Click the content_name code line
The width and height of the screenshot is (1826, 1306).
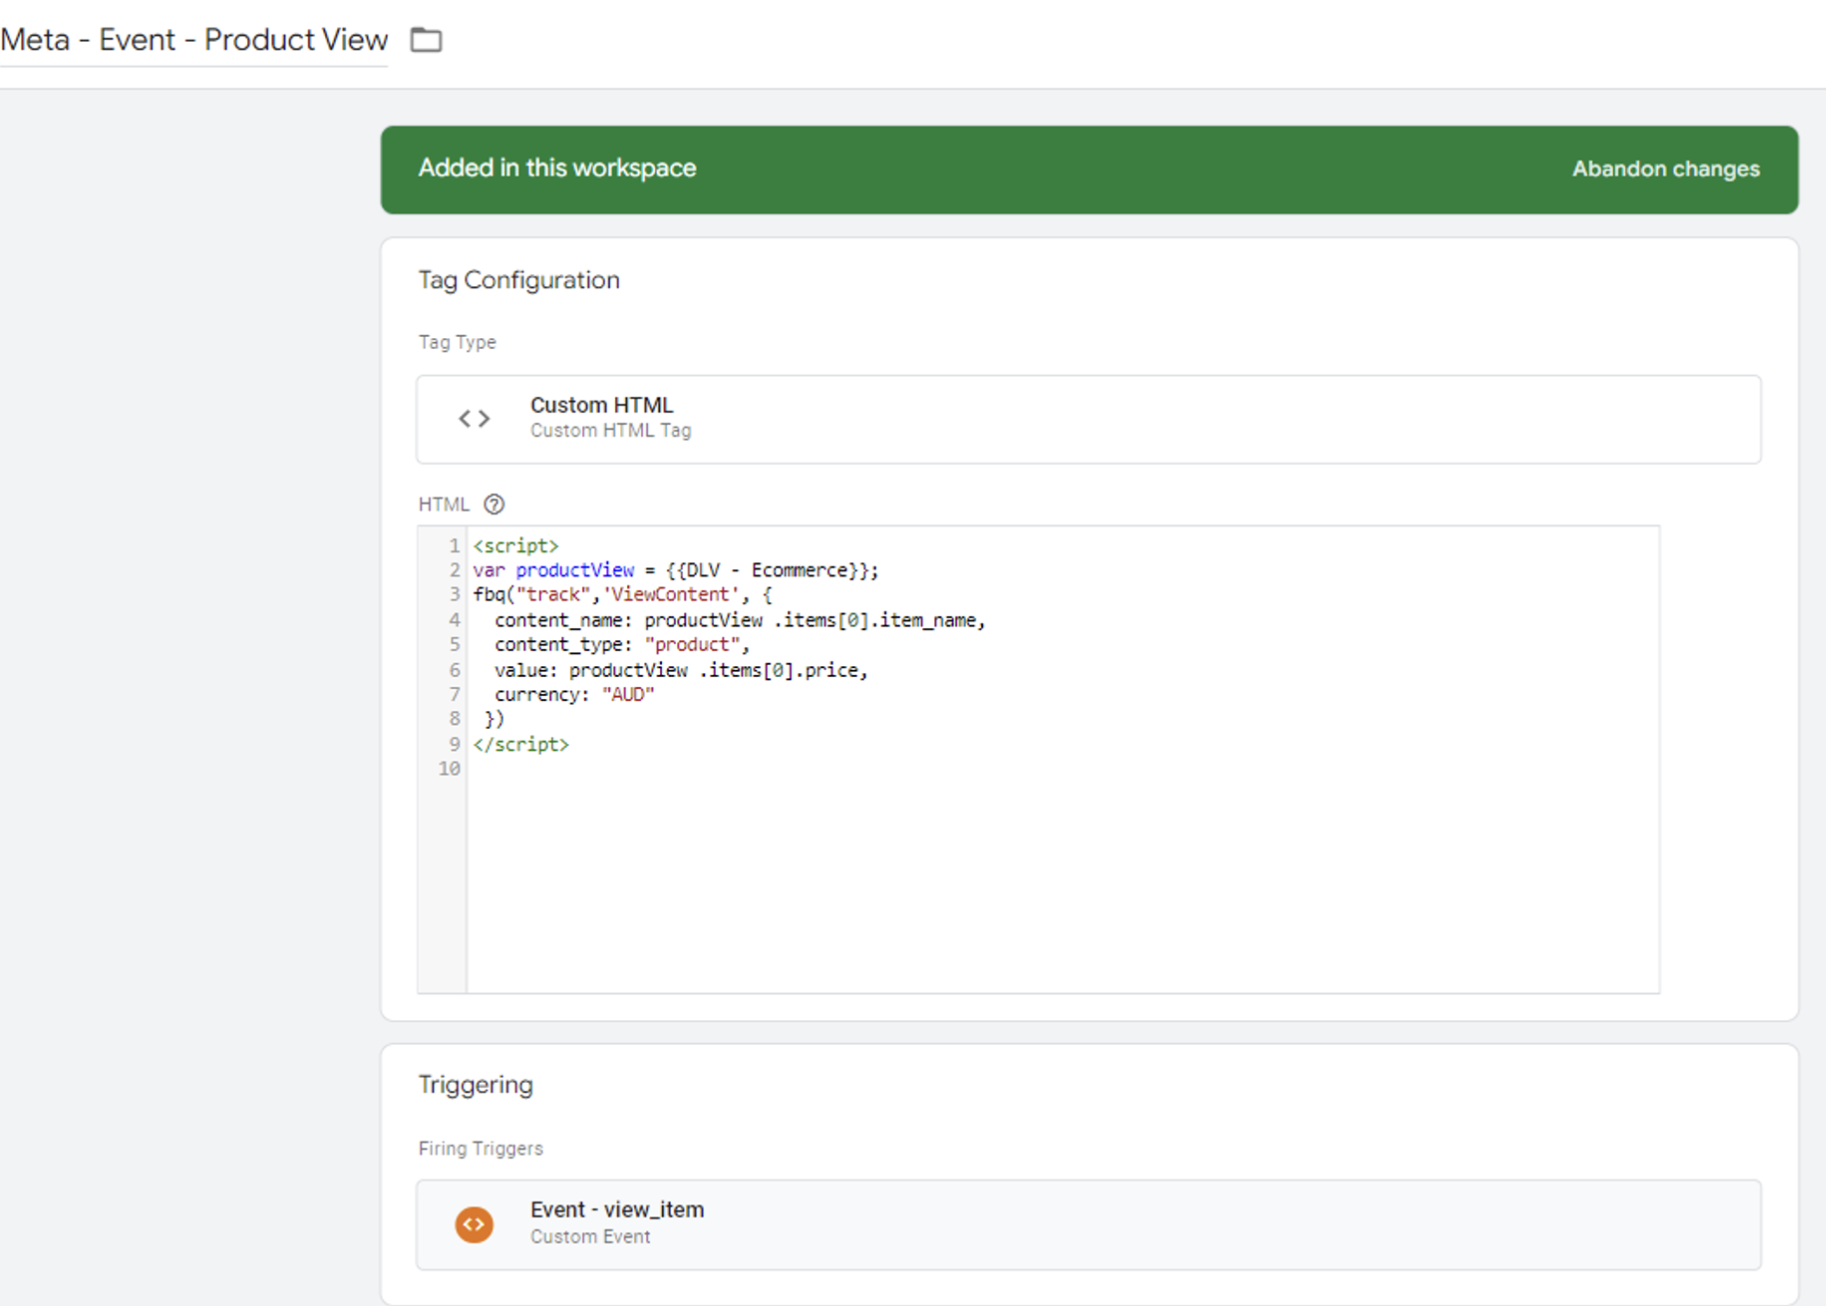coord(740,620)
